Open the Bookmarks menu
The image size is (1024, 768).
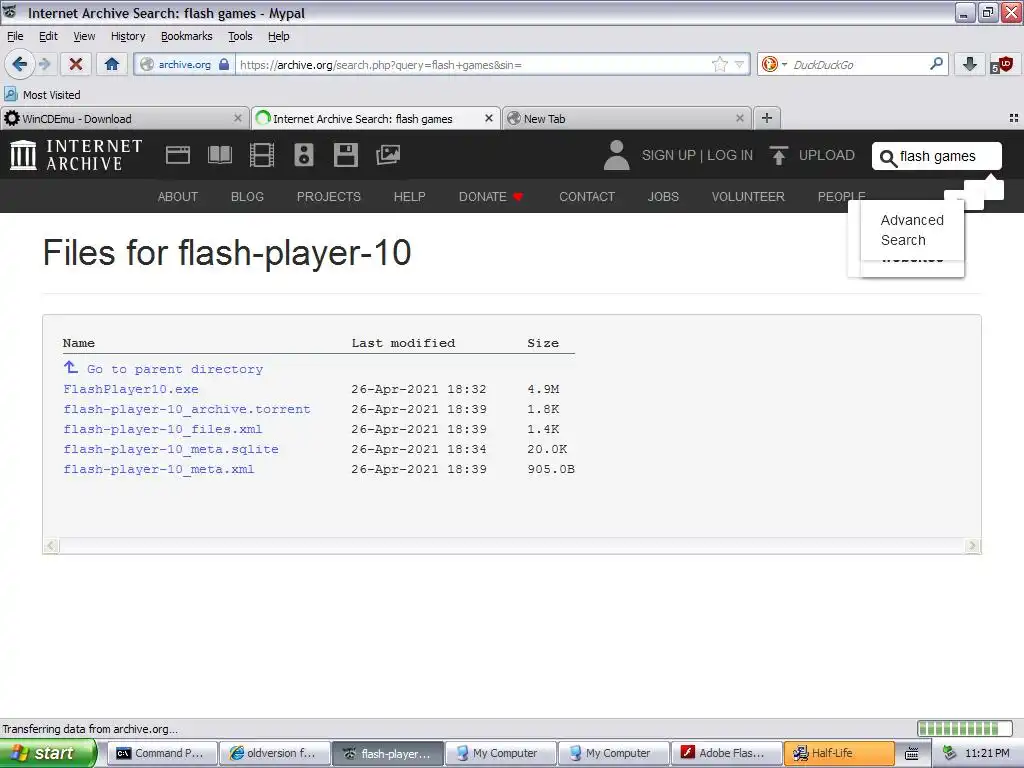coord(186,36)
